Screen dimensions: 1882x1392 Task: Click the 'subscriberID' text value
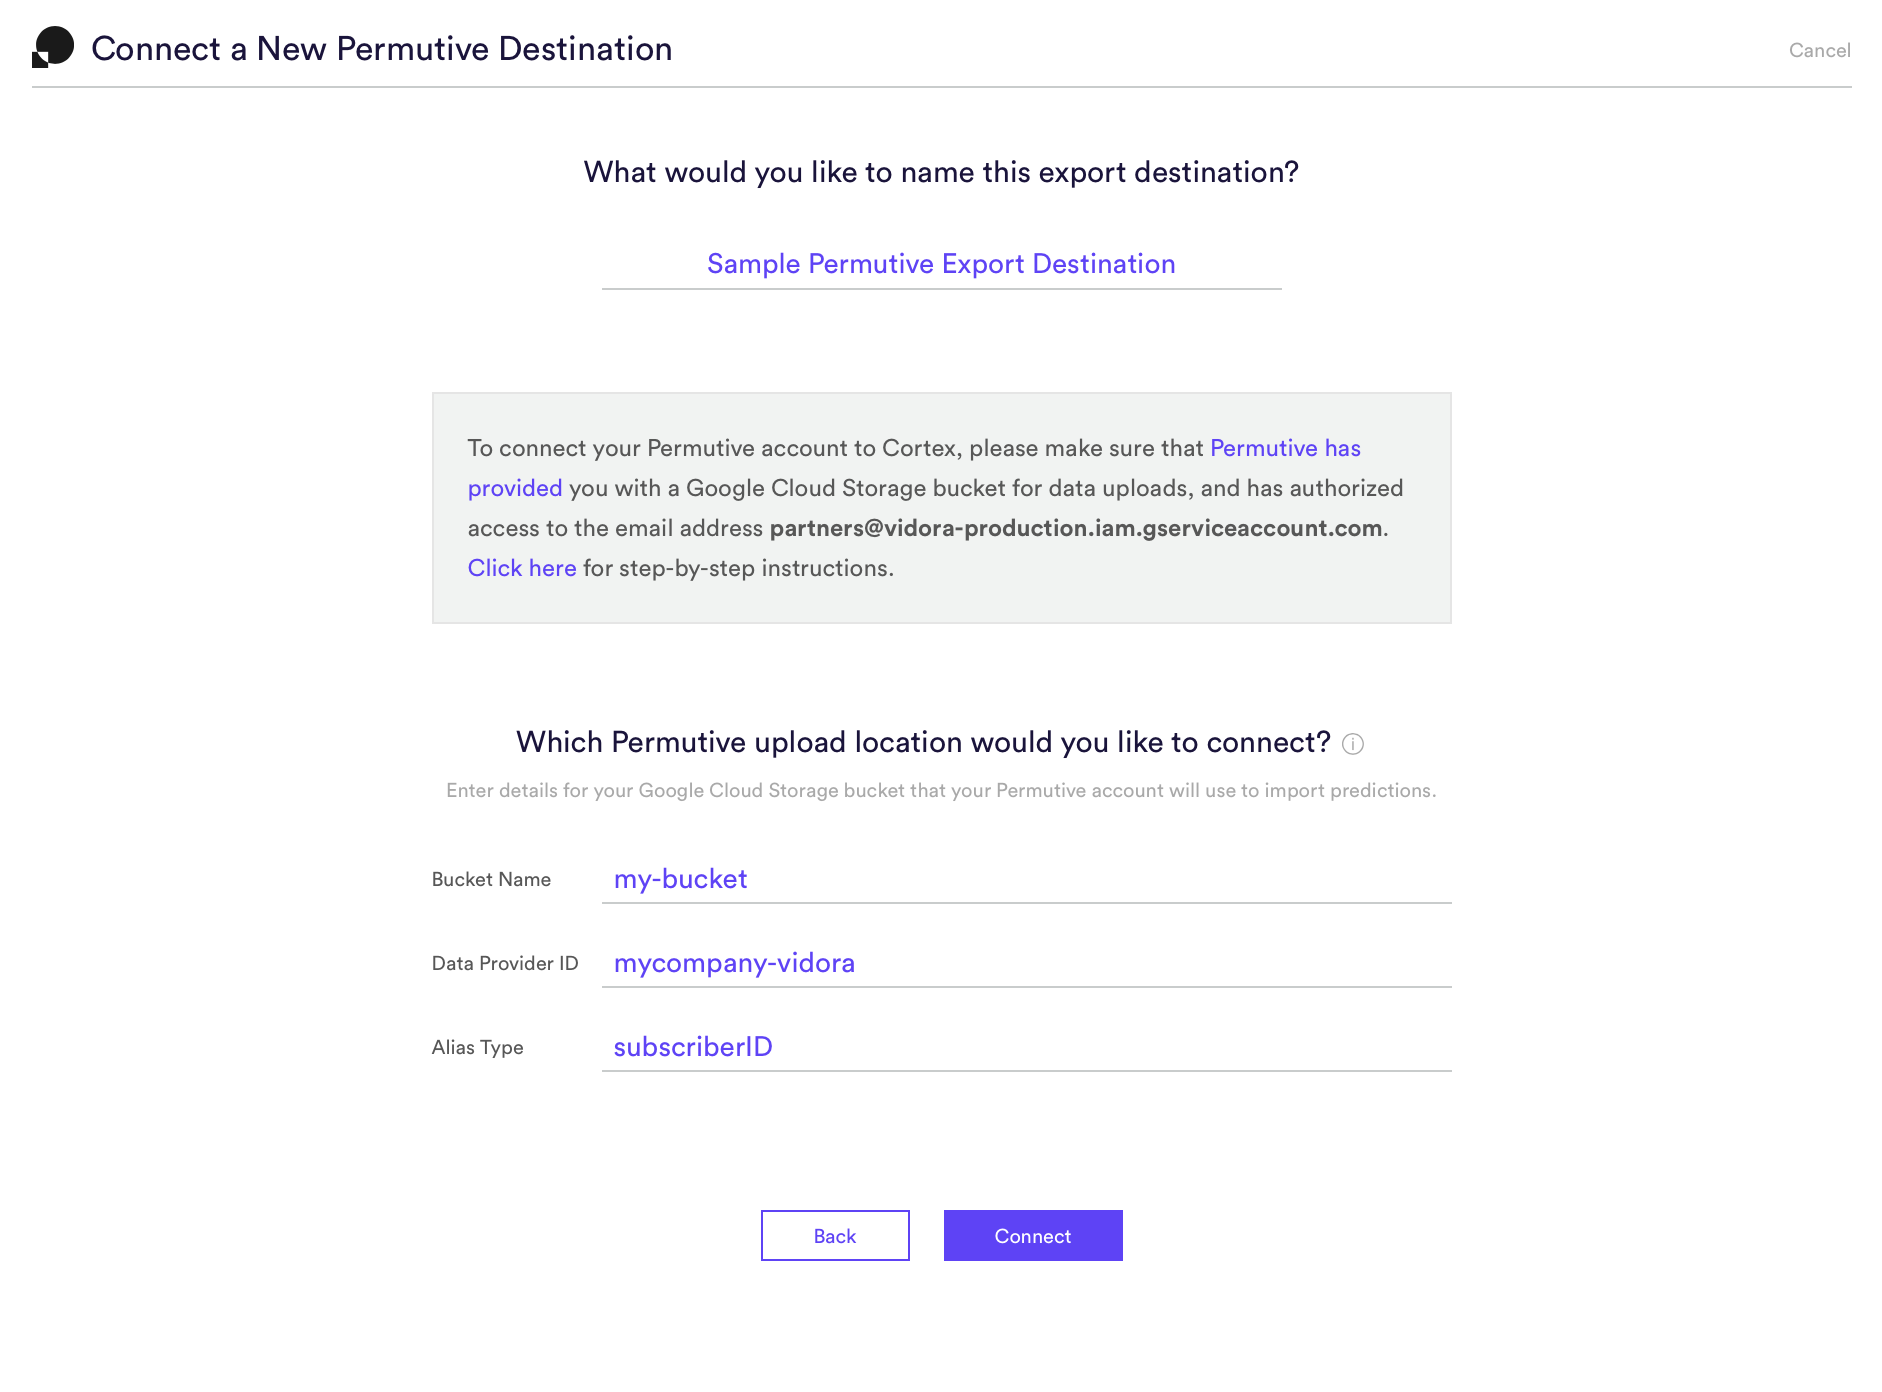[693, 1047]
